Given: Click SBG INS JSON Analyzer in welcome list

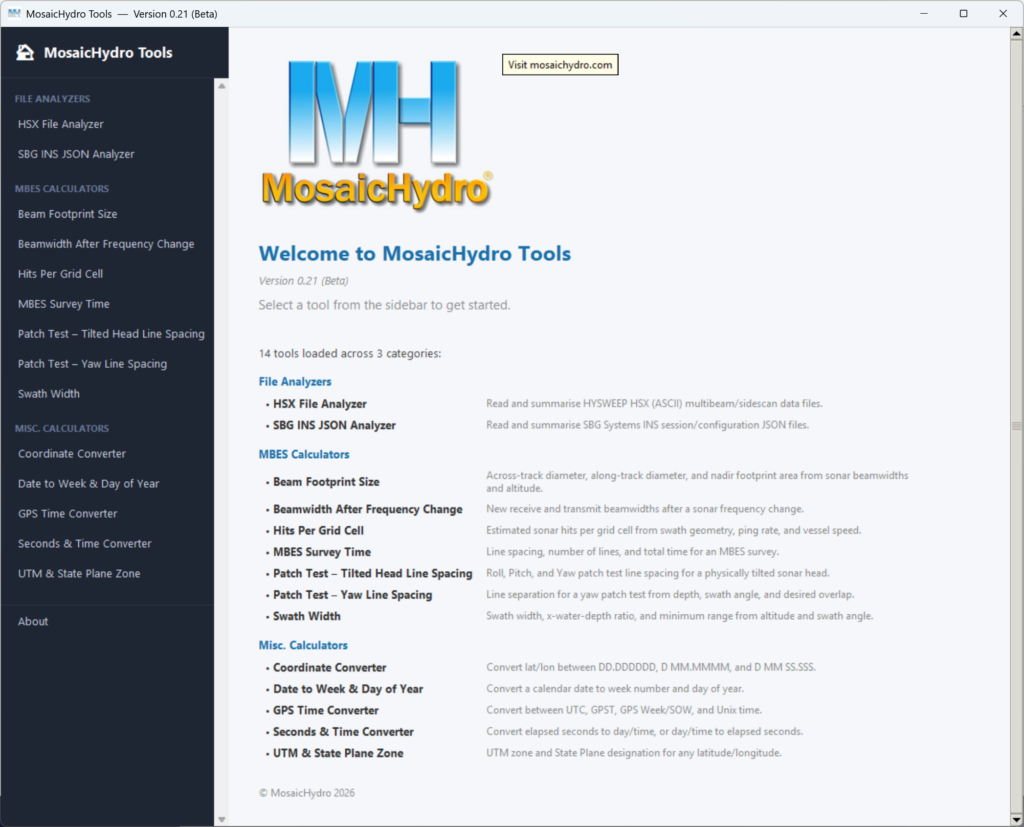Looking at the screenshot, I should (334, 425).
